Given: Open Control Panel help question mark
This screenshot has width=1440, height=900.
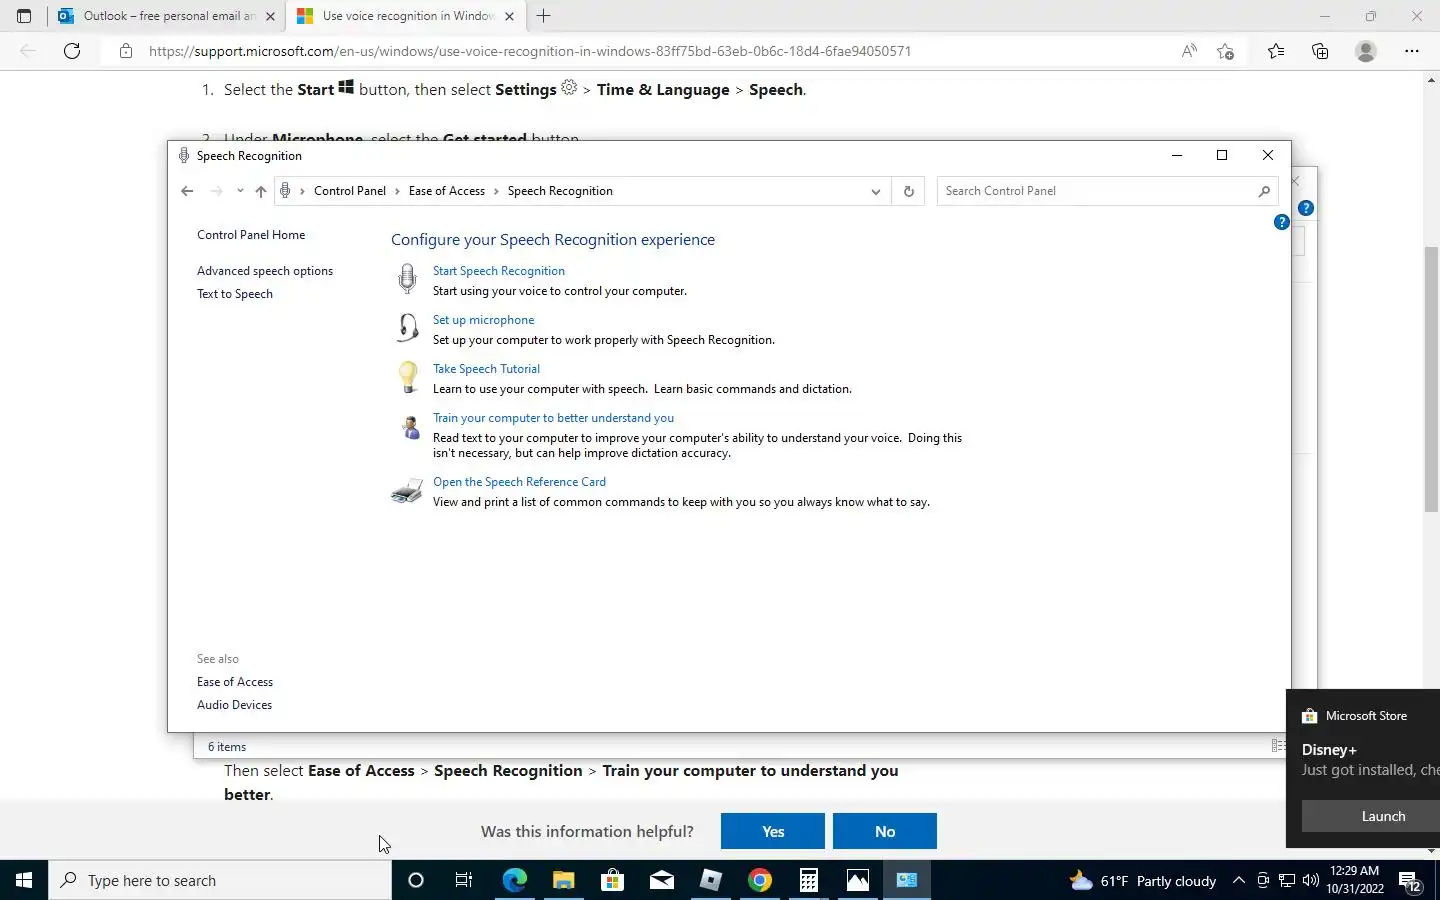Looking at the screenshot, I should [x=1281, y=222].
